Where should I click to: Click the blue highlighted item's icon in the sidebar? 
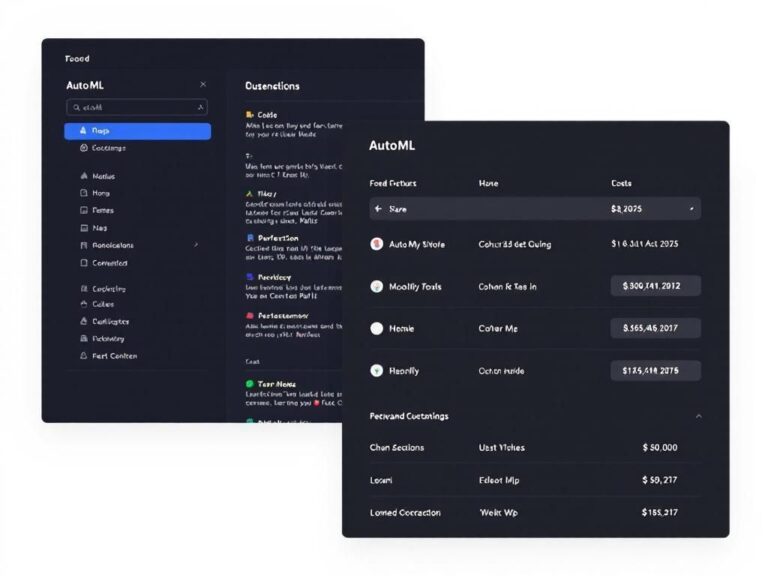pyautogui.click(x=83, y=131)
